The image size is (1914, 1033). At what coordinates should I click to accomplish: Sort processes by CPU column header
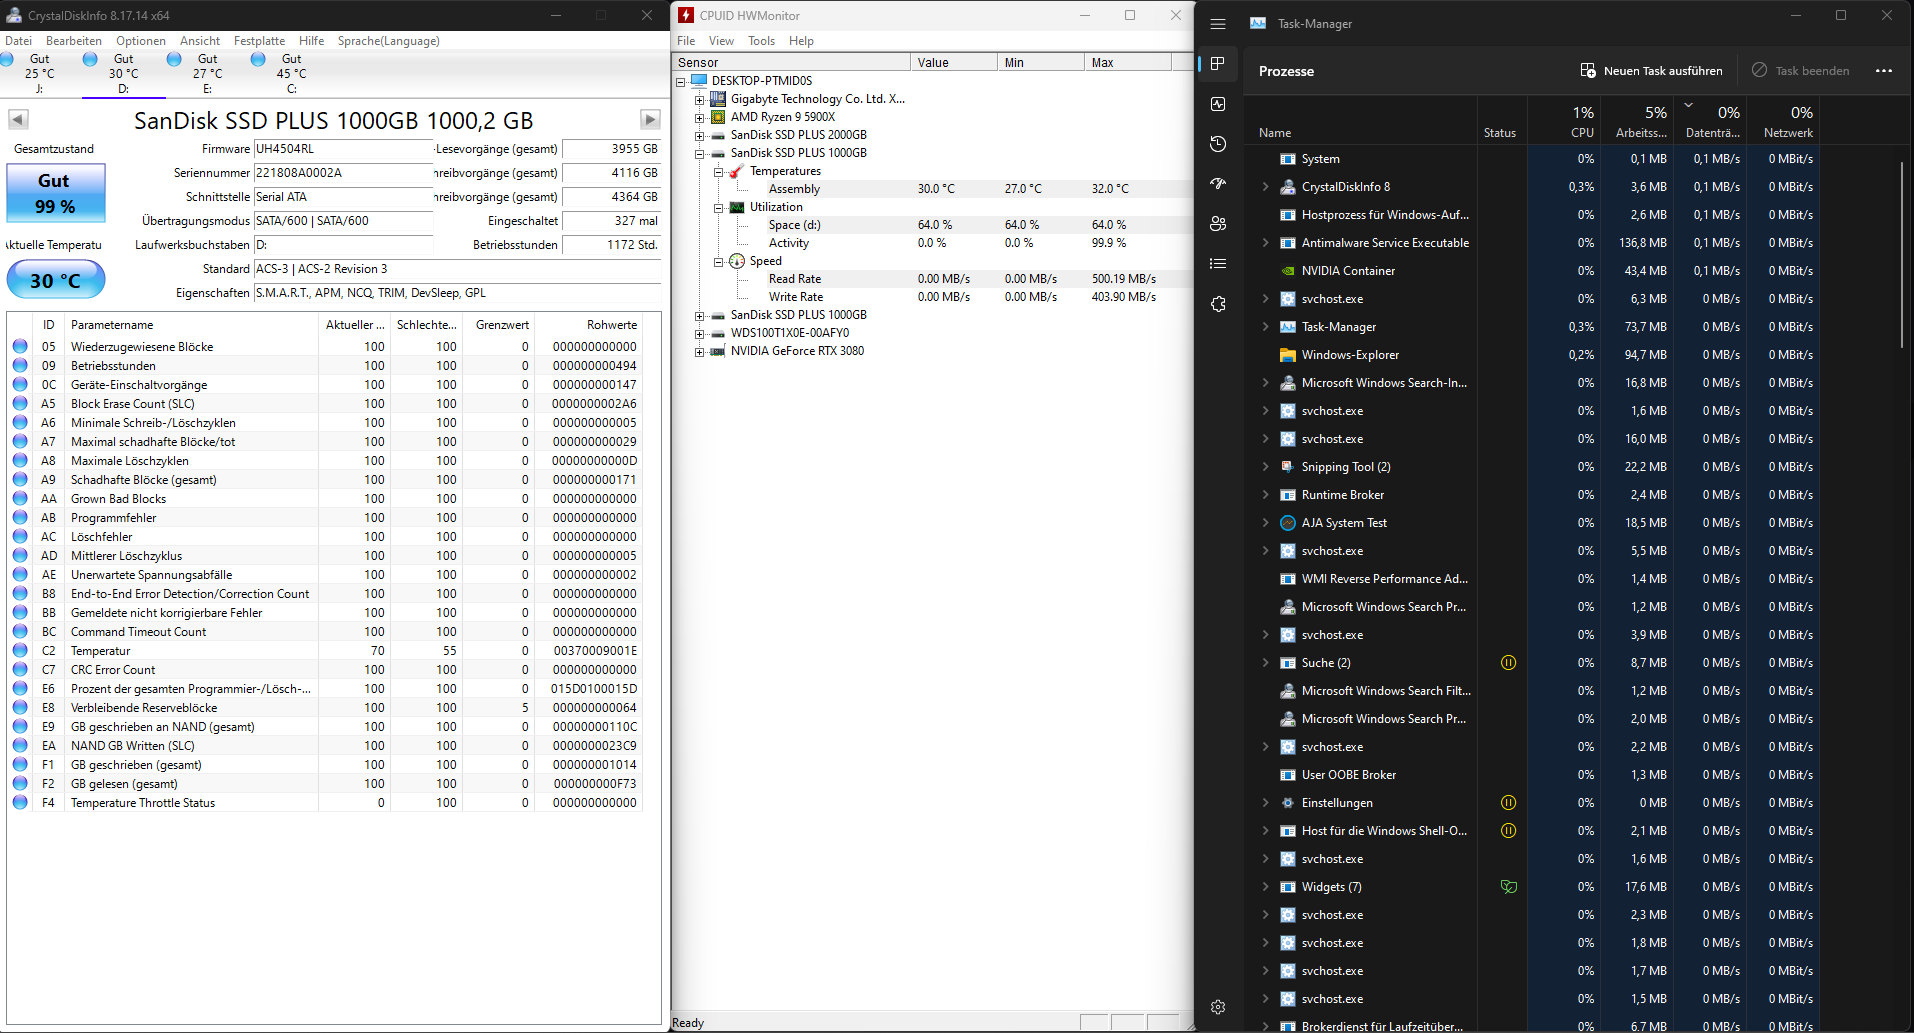(1563, 122)
